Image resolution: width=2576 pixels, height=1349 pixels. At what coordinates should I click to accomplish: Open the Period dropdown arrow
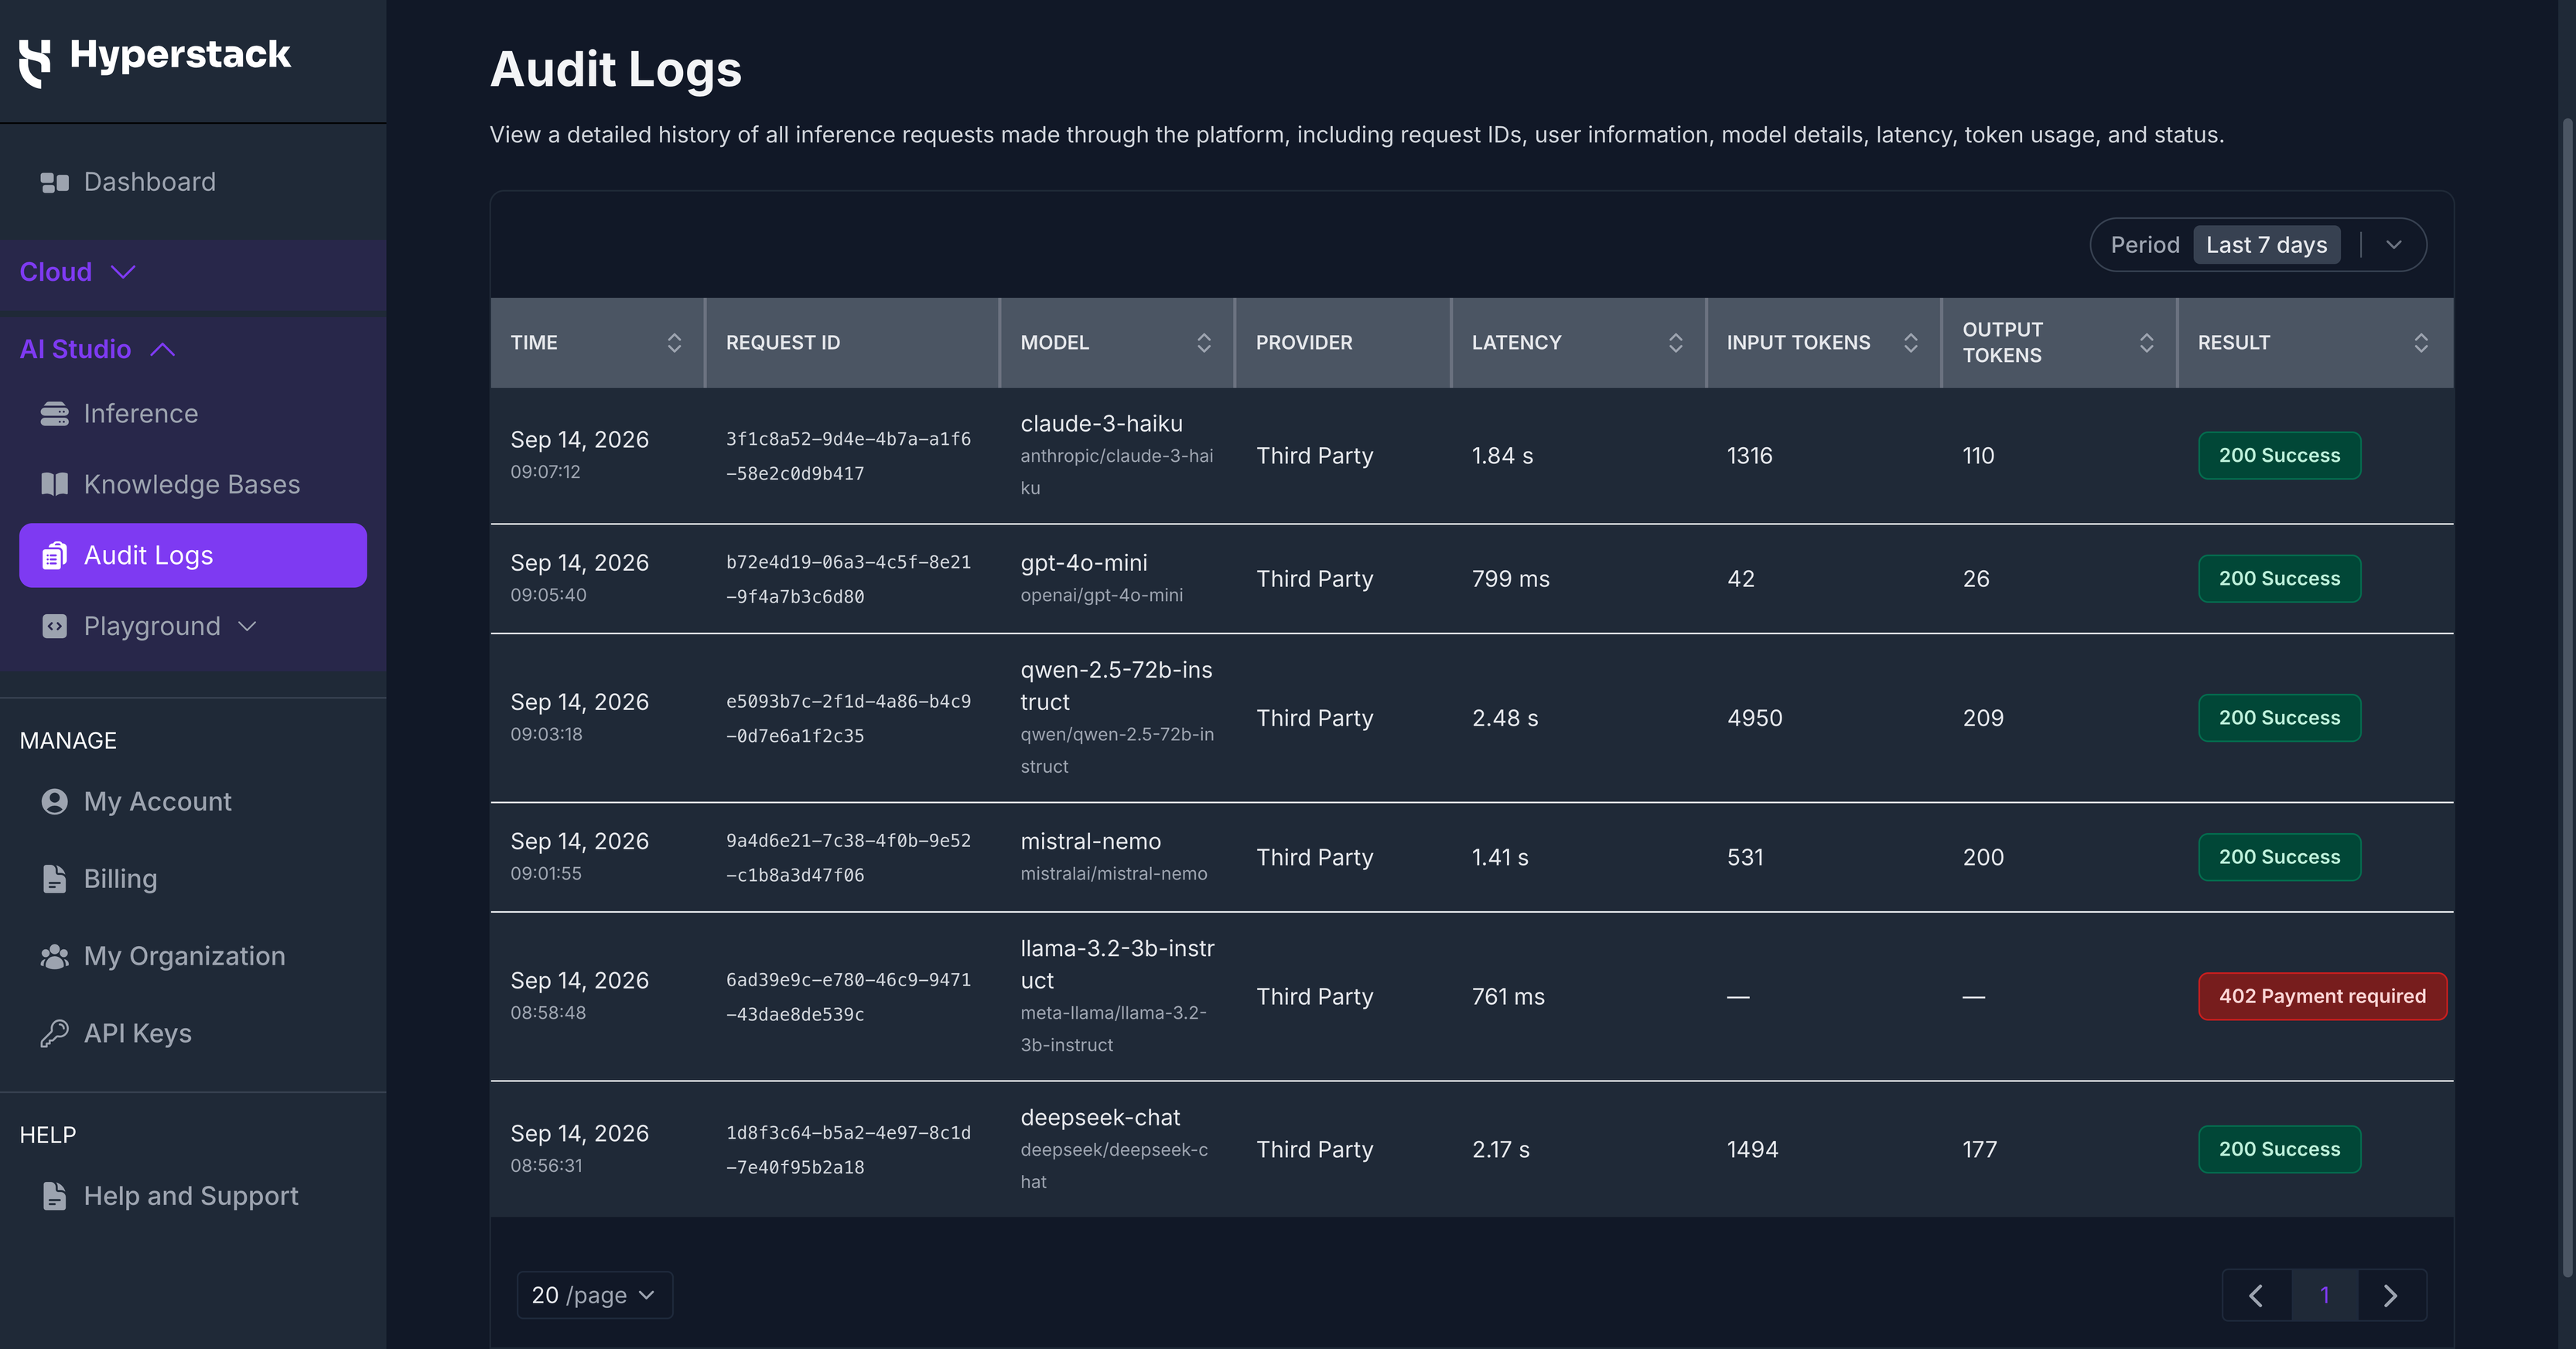tap(2394, 245)
